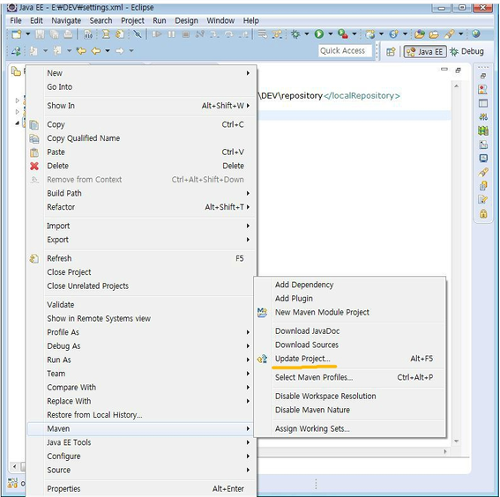Choose Download Sources

point(350,345)
